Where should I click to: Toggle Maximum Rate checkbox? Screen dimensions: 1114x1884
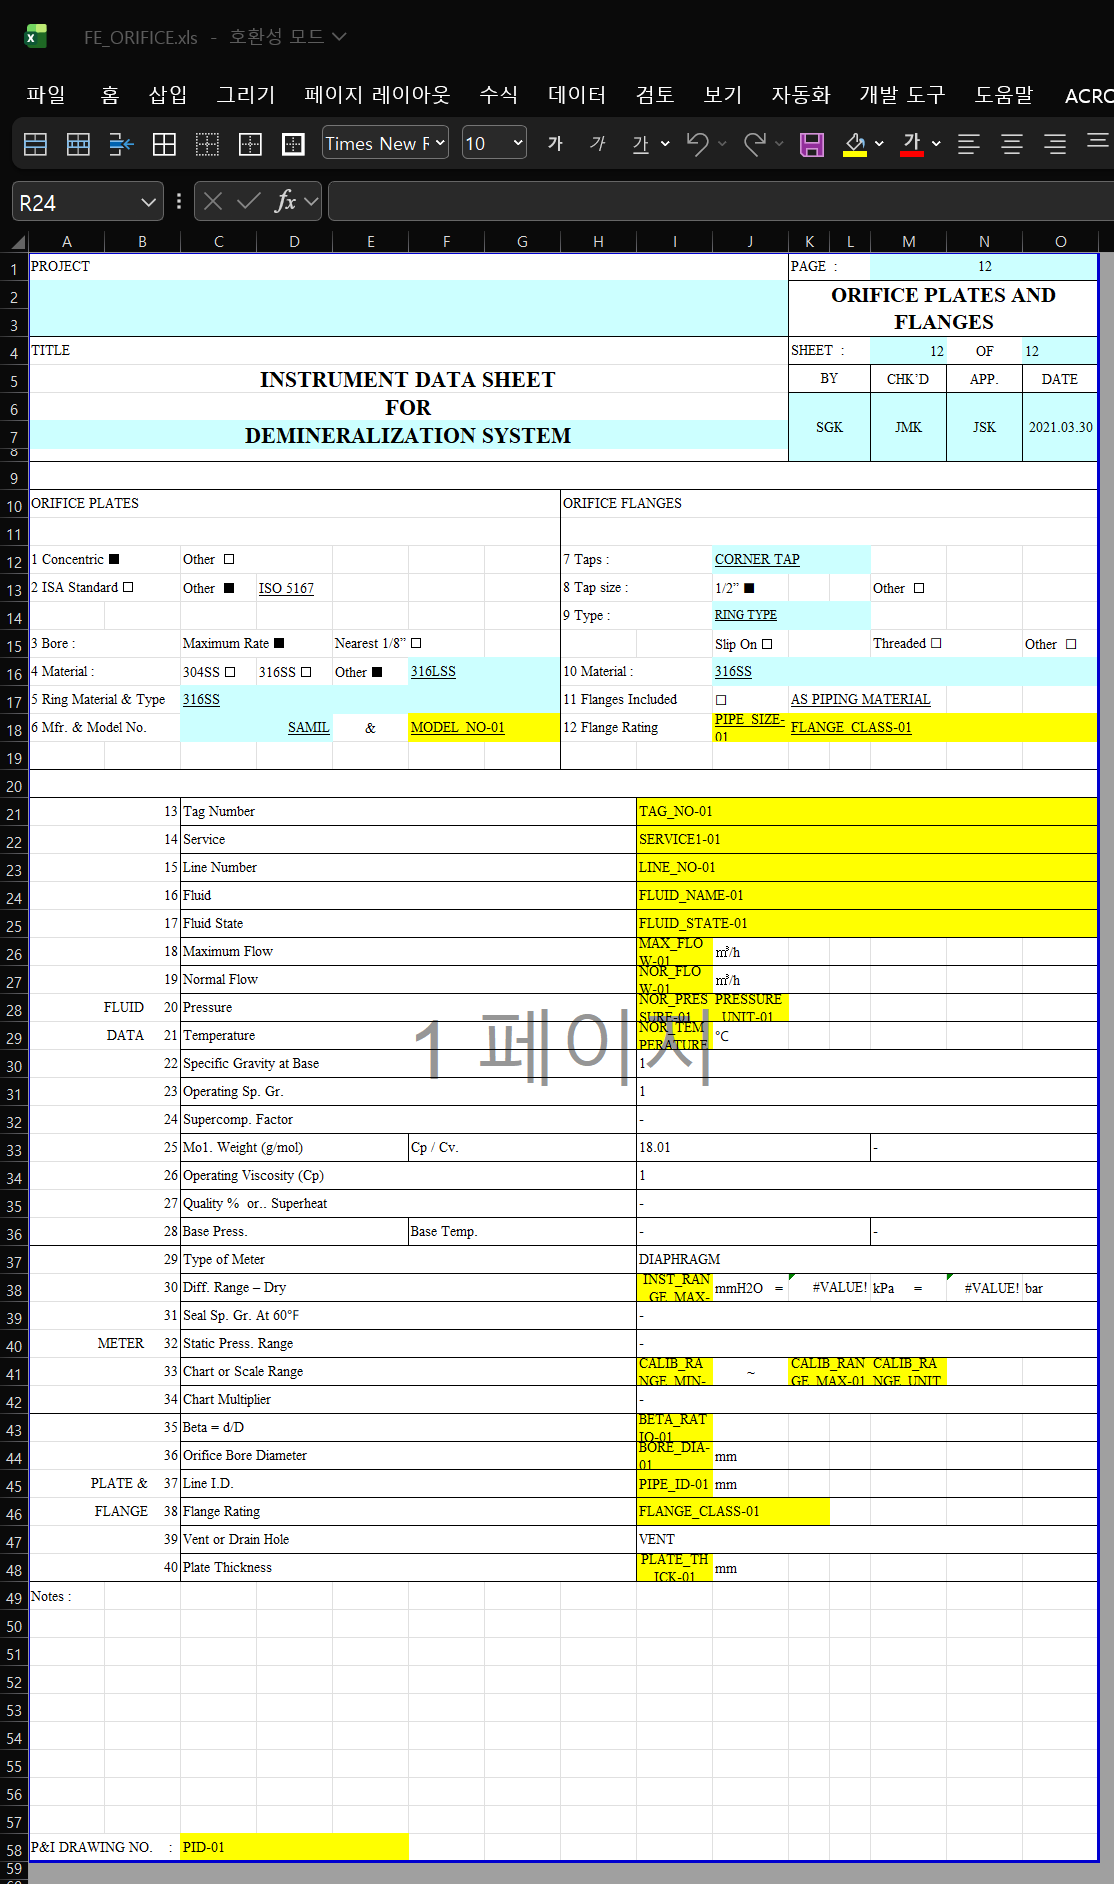[279, 643]
